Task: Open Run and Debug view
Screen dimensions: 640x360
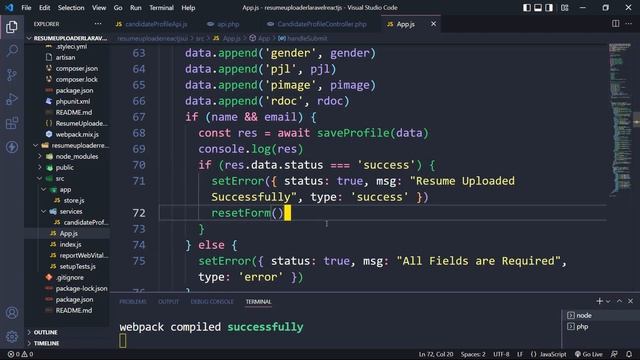Action: (x=12, y=99)
